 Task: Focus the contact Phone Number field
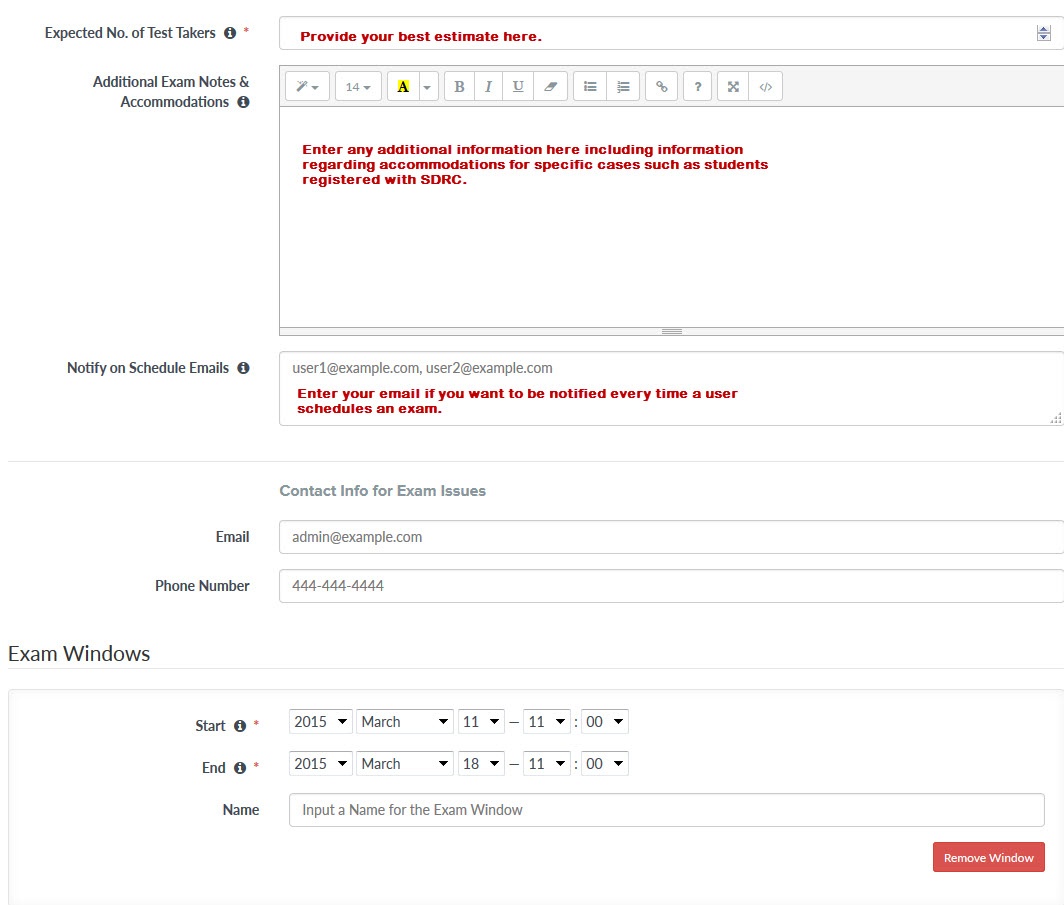[x=670, y=586]
